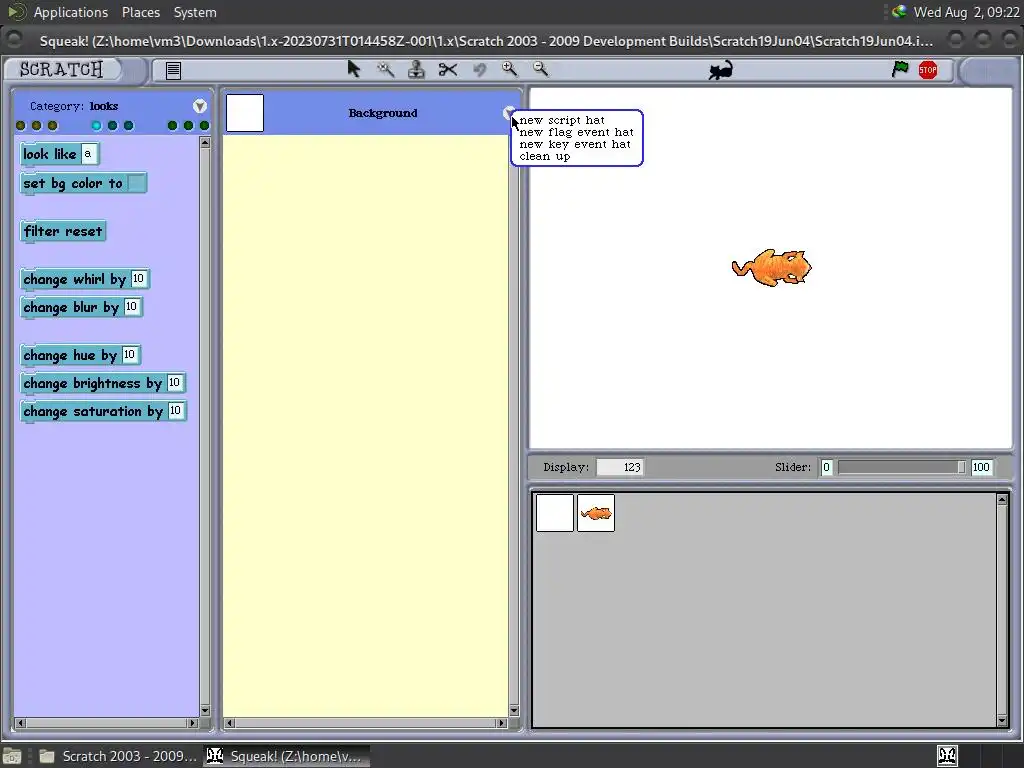Viewport: 1024px width, 768px height.
Task: Click the clock showing Wed Aug 2, 09:22
Action: pos(966,12)
